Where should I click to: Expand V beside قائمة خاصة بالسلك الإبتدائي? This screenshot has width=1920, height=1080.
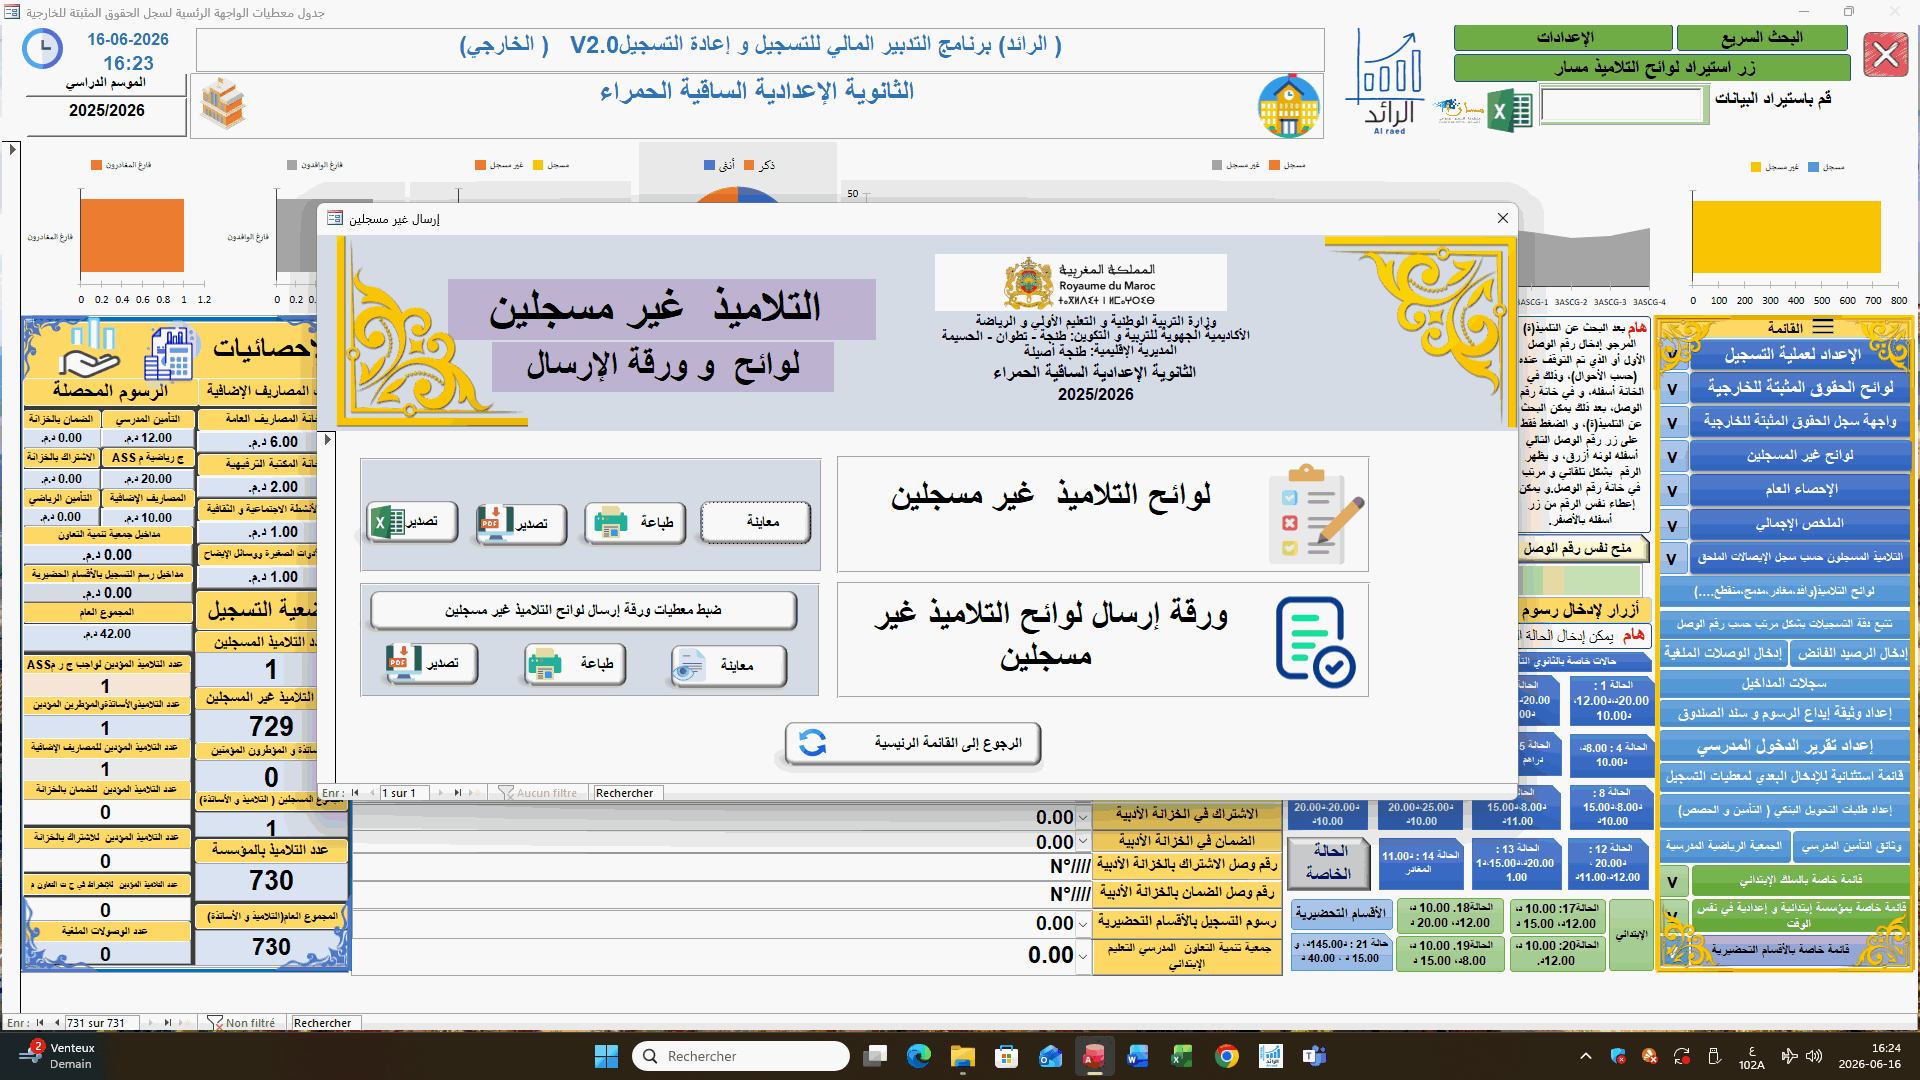pos(1672,881)
